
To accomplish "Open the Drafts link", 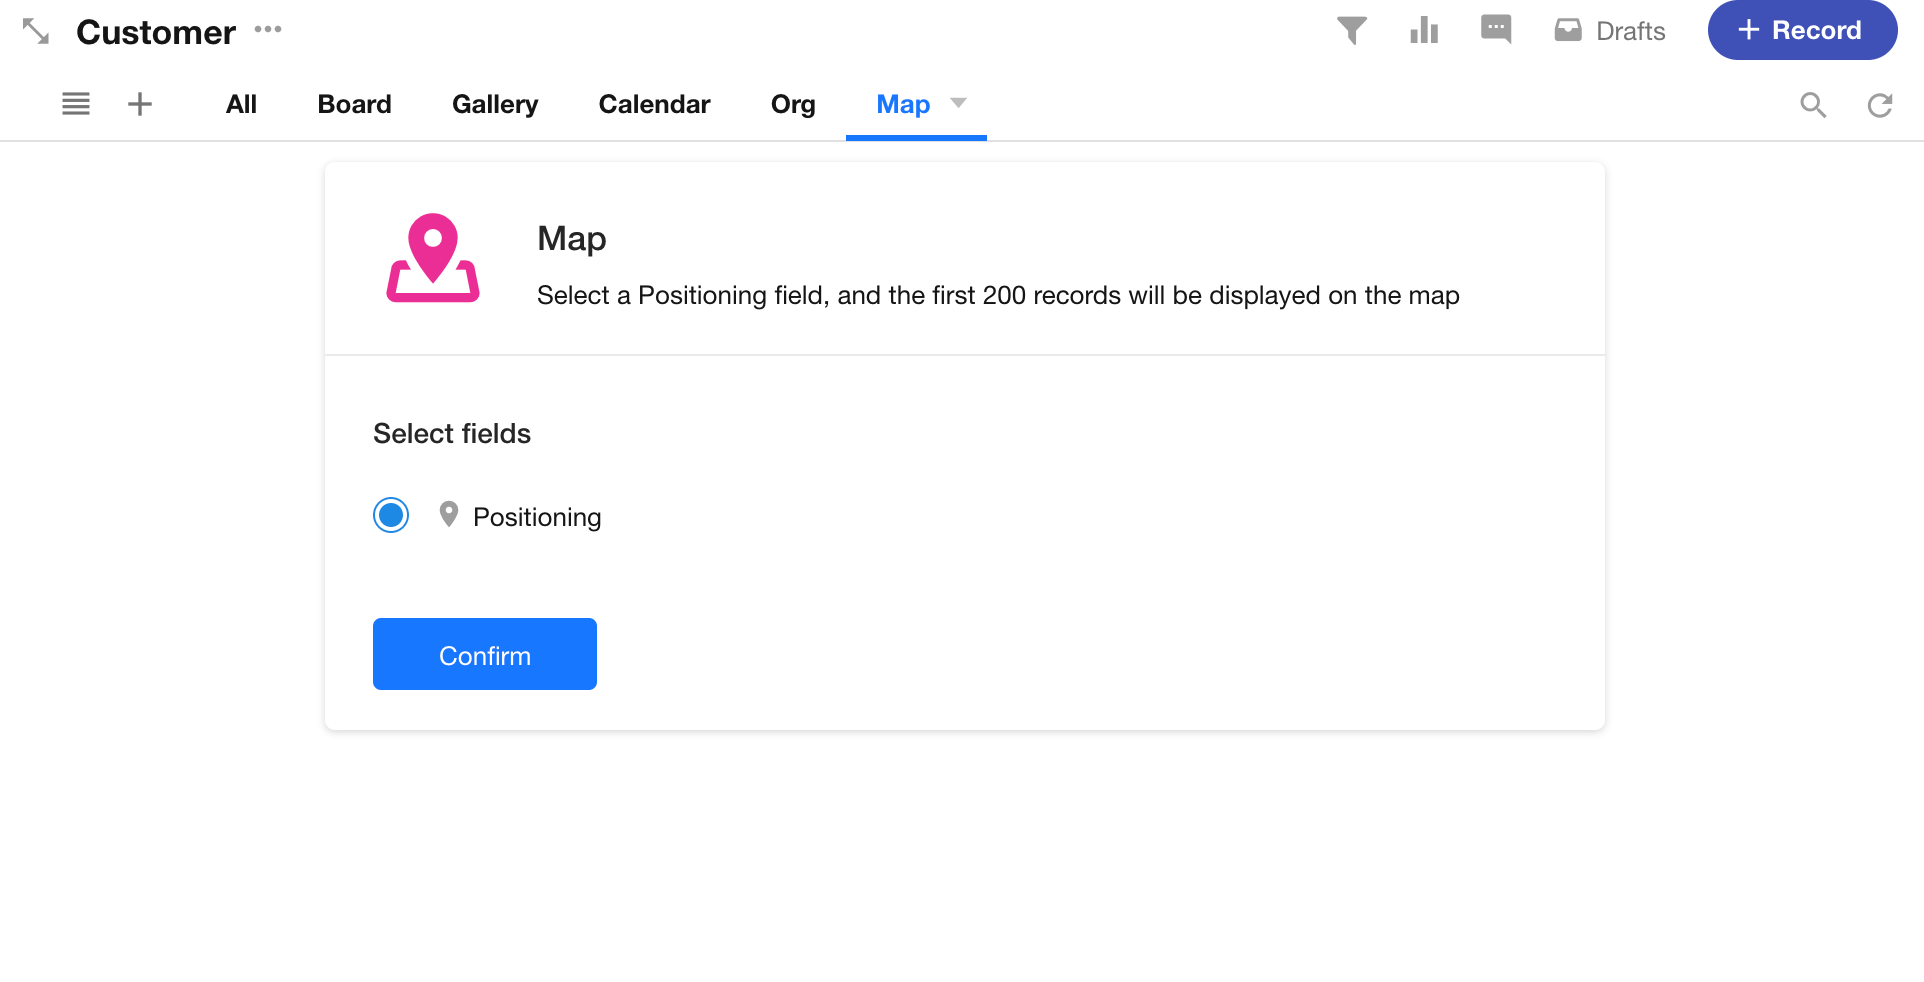I will click(x=1610, y=31).
